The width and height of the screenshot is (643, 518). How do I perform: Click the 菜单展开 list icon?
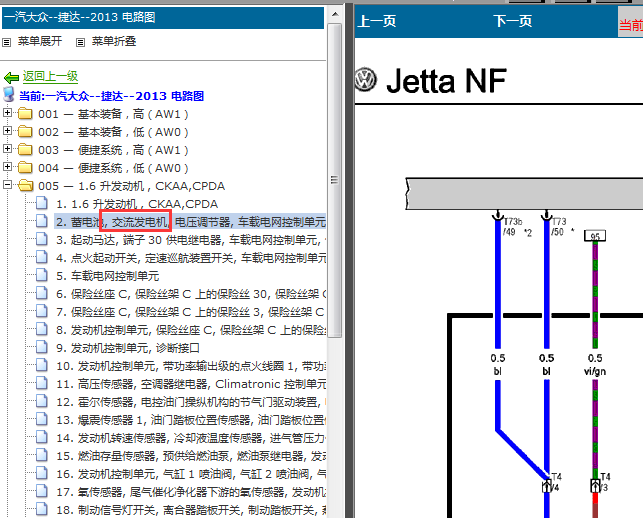[7, 42]
